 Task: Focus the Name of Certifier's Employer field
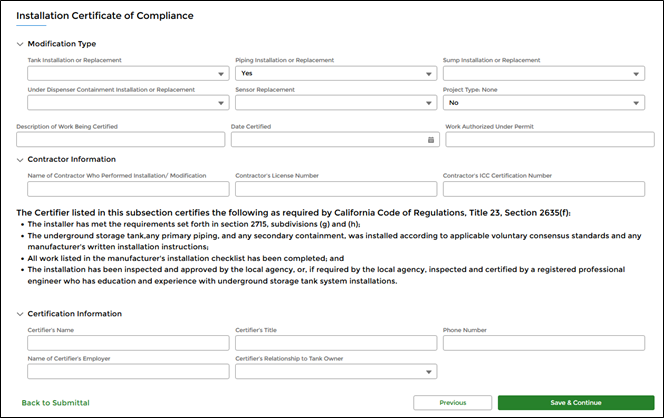click(128, 372)
